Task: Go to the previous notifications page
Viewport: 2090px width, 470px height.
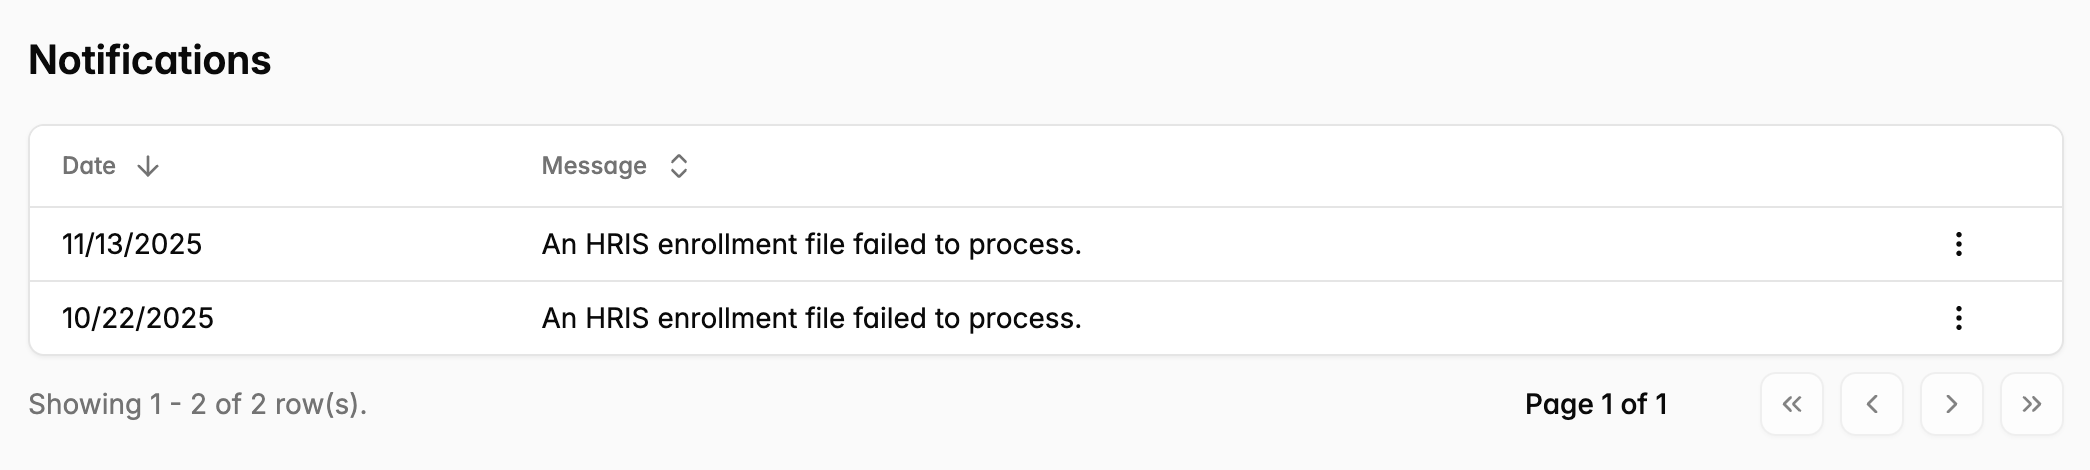Action: tap(1872, 404)
